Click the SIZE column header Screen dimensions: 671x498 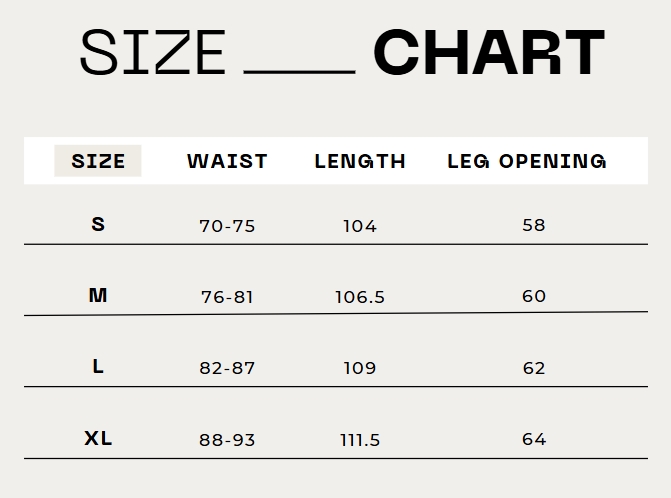(98, 161)
